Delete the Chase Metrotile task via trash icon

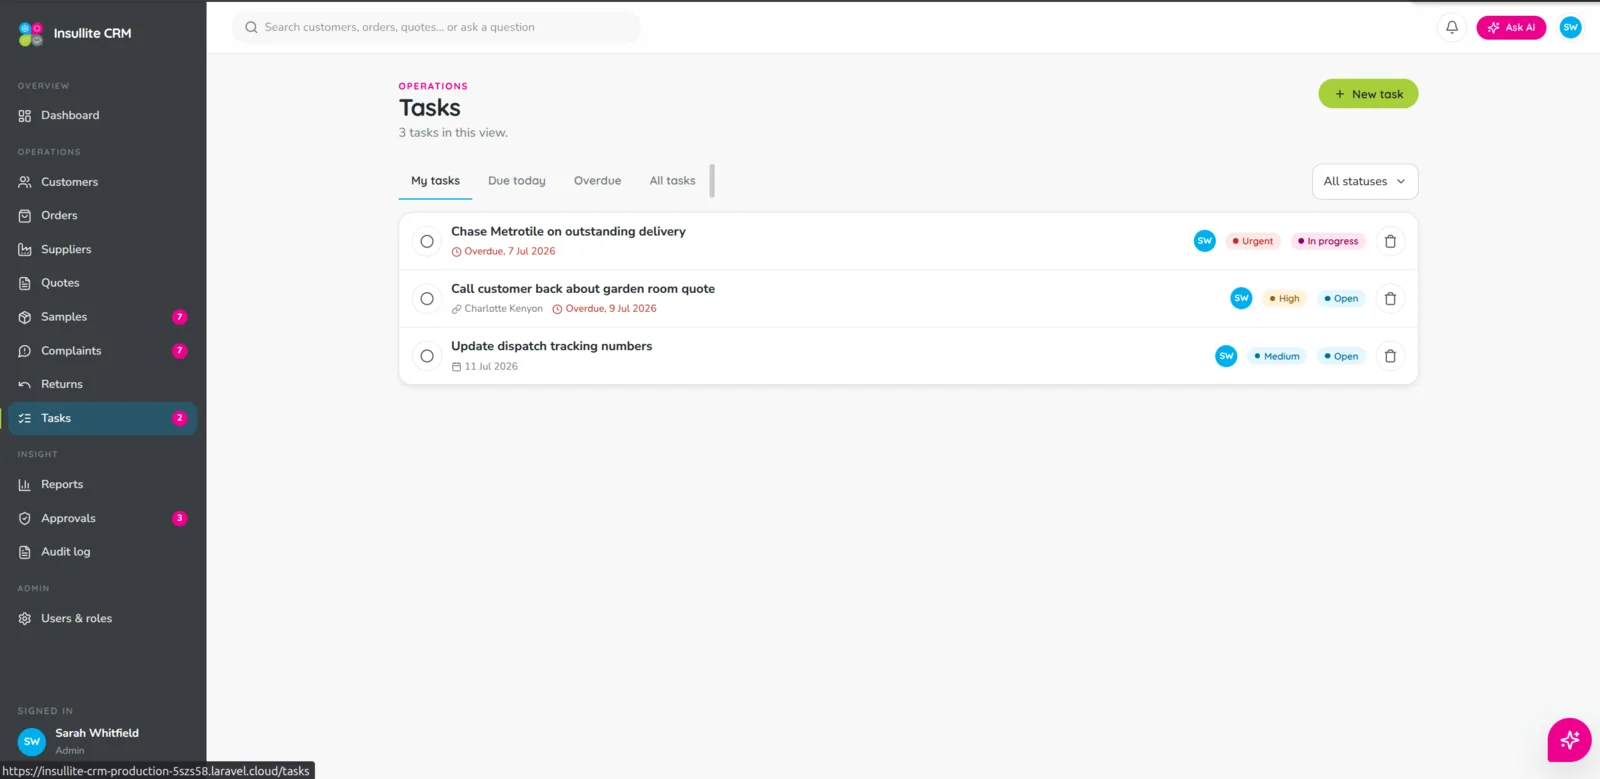tap(1390, 241)
